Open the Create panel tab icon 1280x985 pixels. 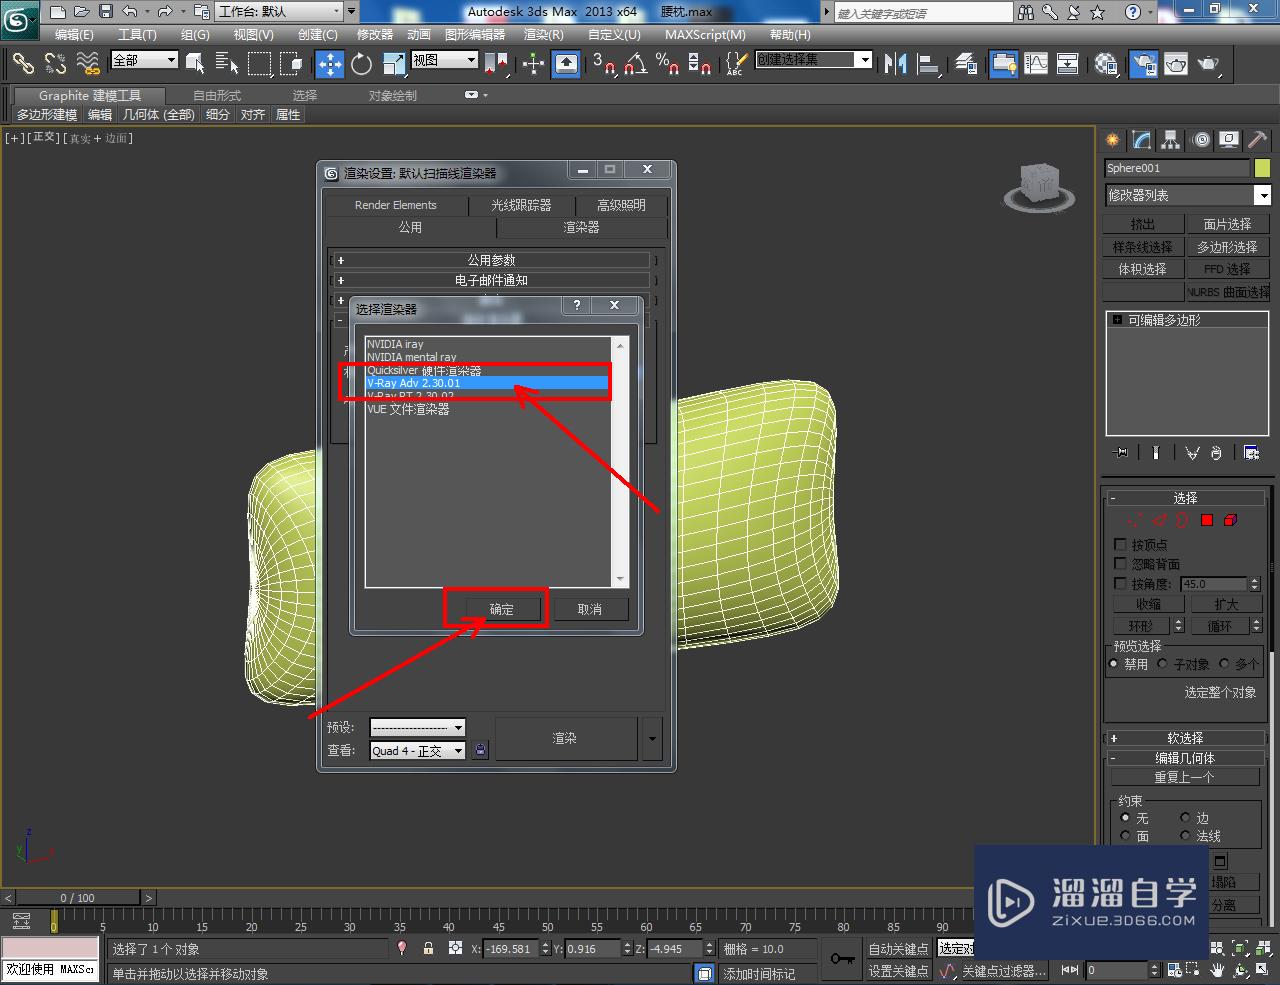tap(1112, 140)
